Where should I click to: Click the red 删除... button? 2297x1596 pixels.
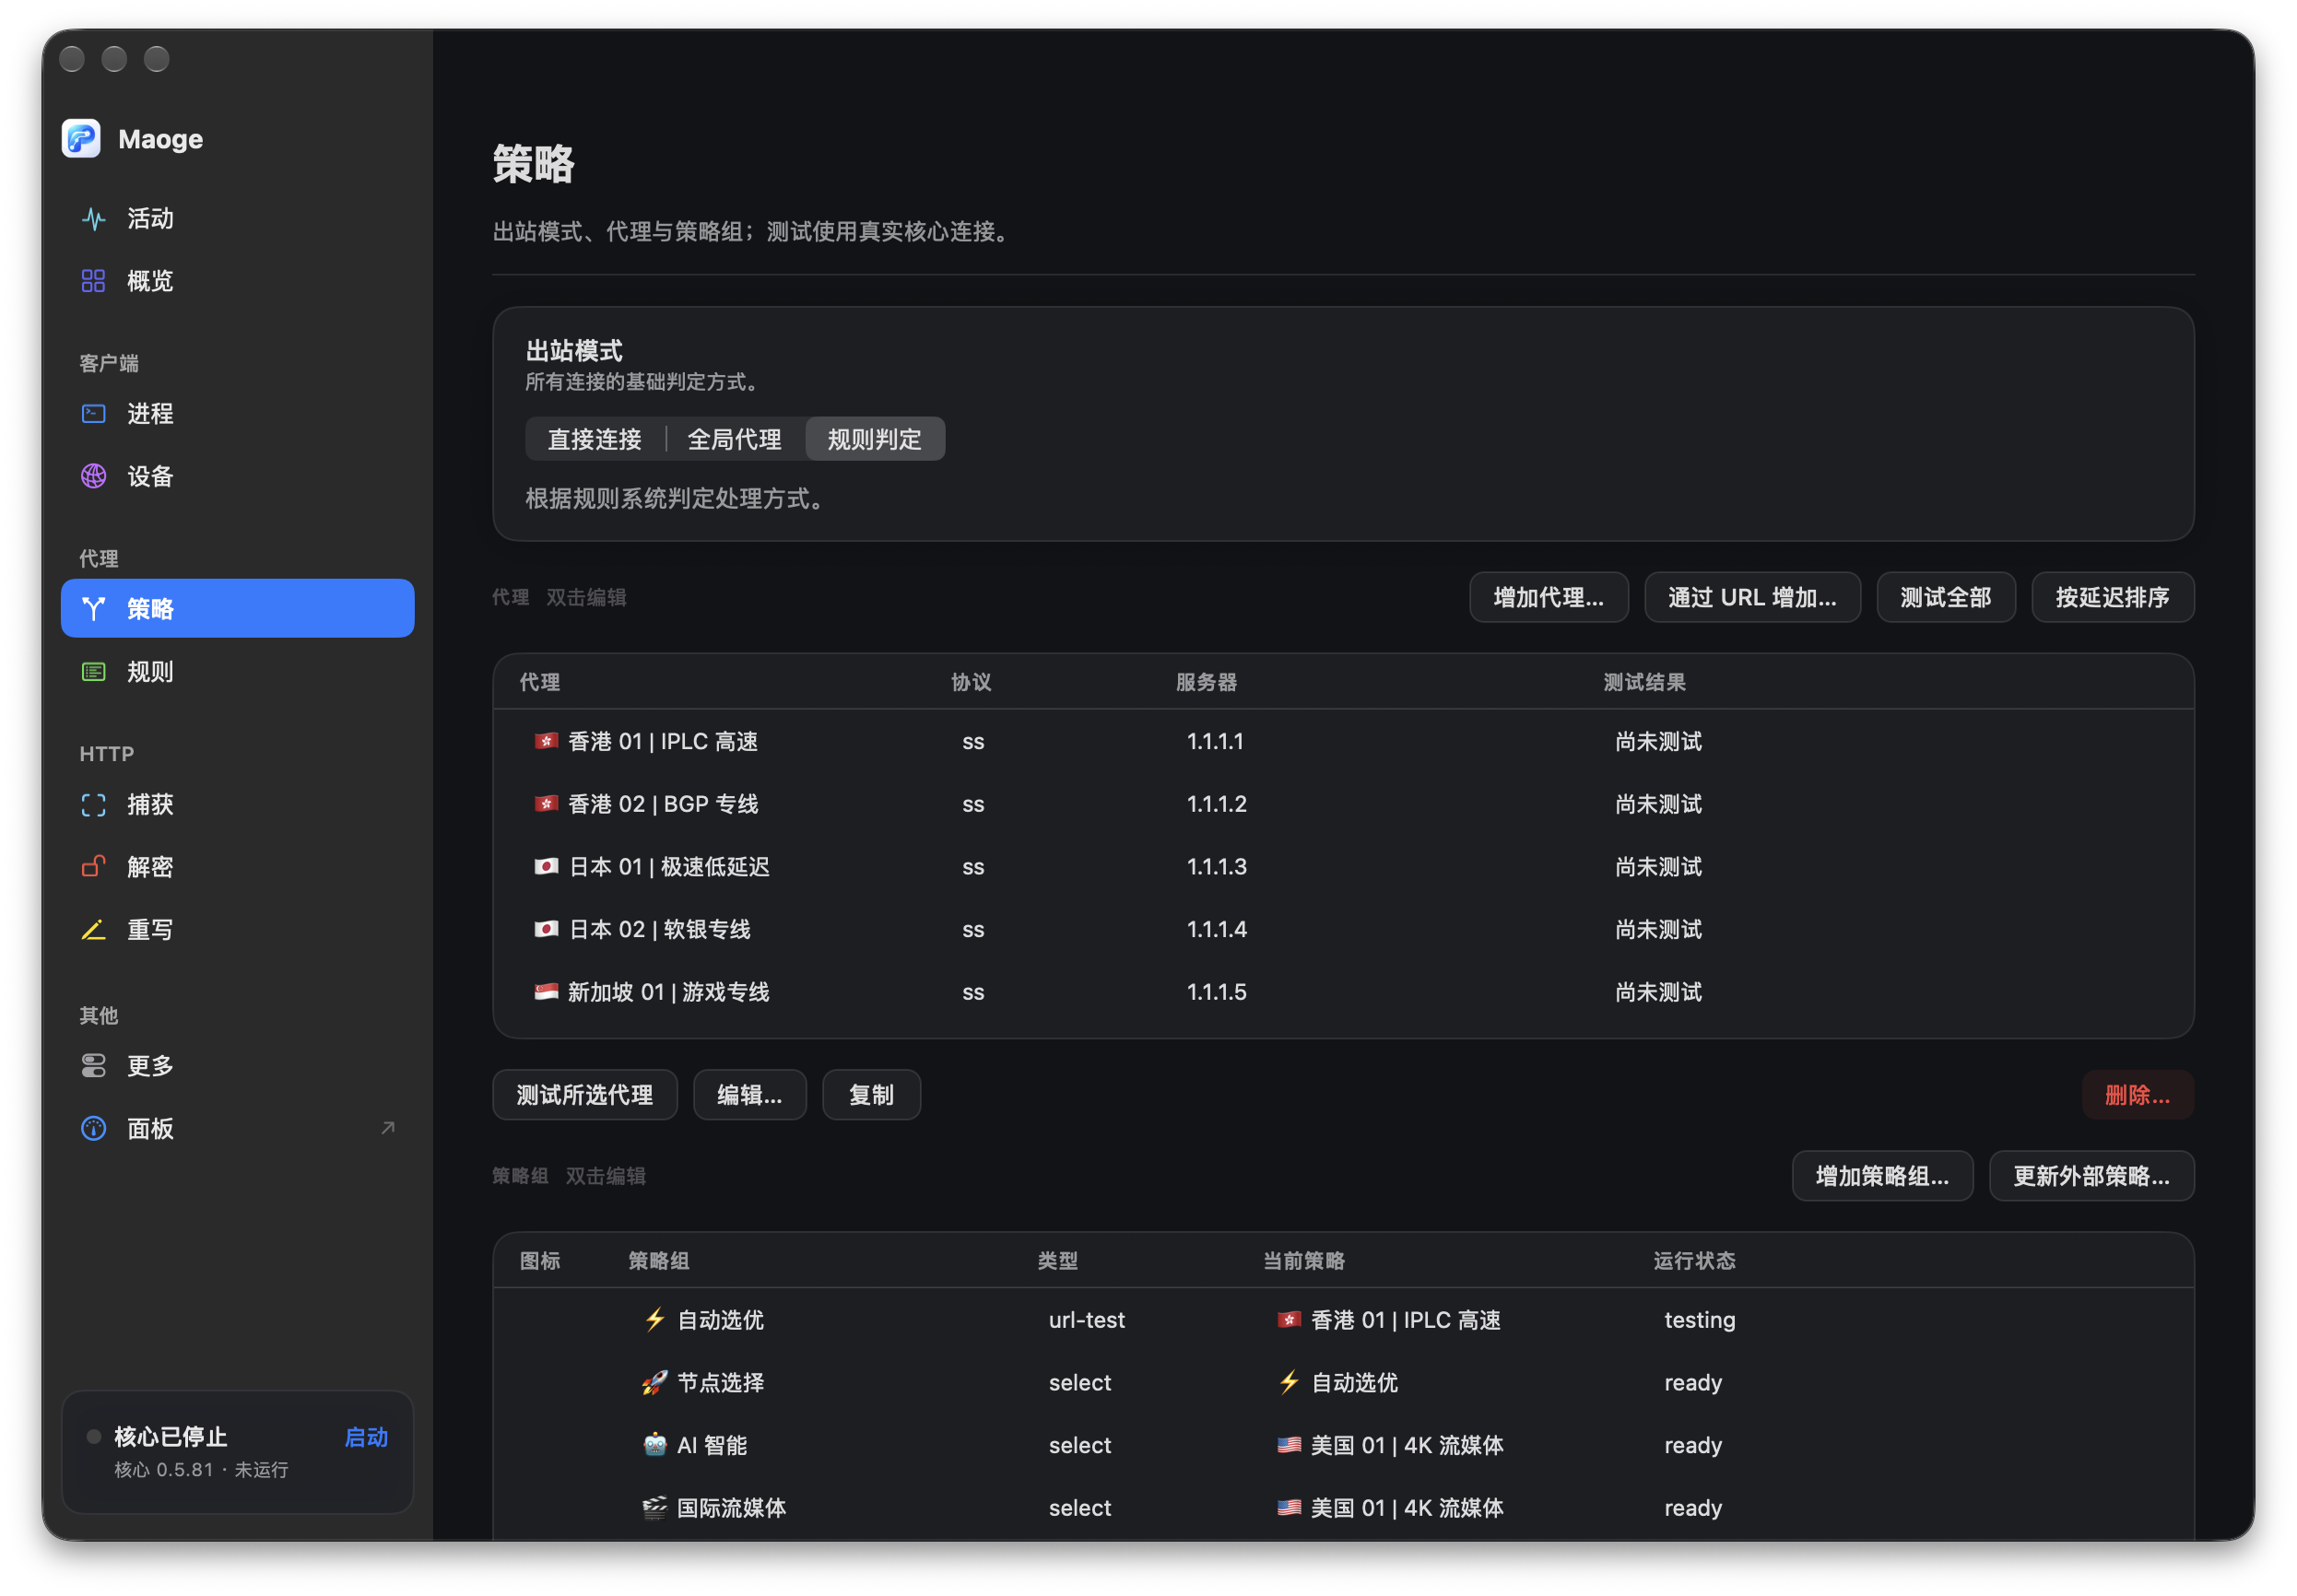[2137, 1095]
